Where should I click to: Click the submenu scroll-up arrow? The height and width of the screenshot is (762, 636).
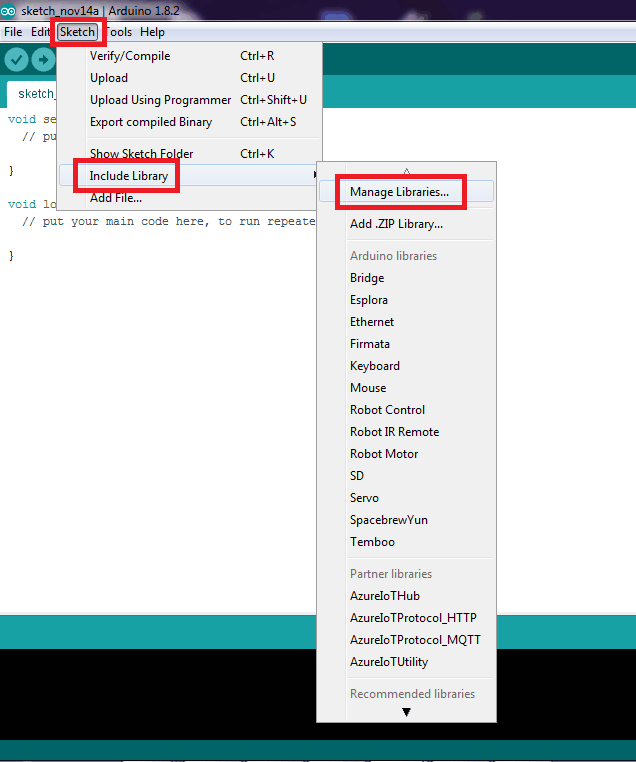(x=407, y=171)
